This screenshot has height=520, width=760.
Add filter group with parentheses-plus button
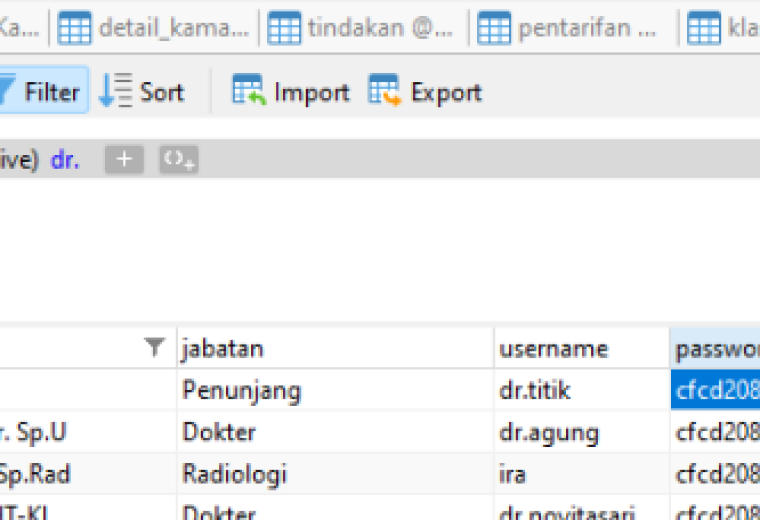[179, 159]
